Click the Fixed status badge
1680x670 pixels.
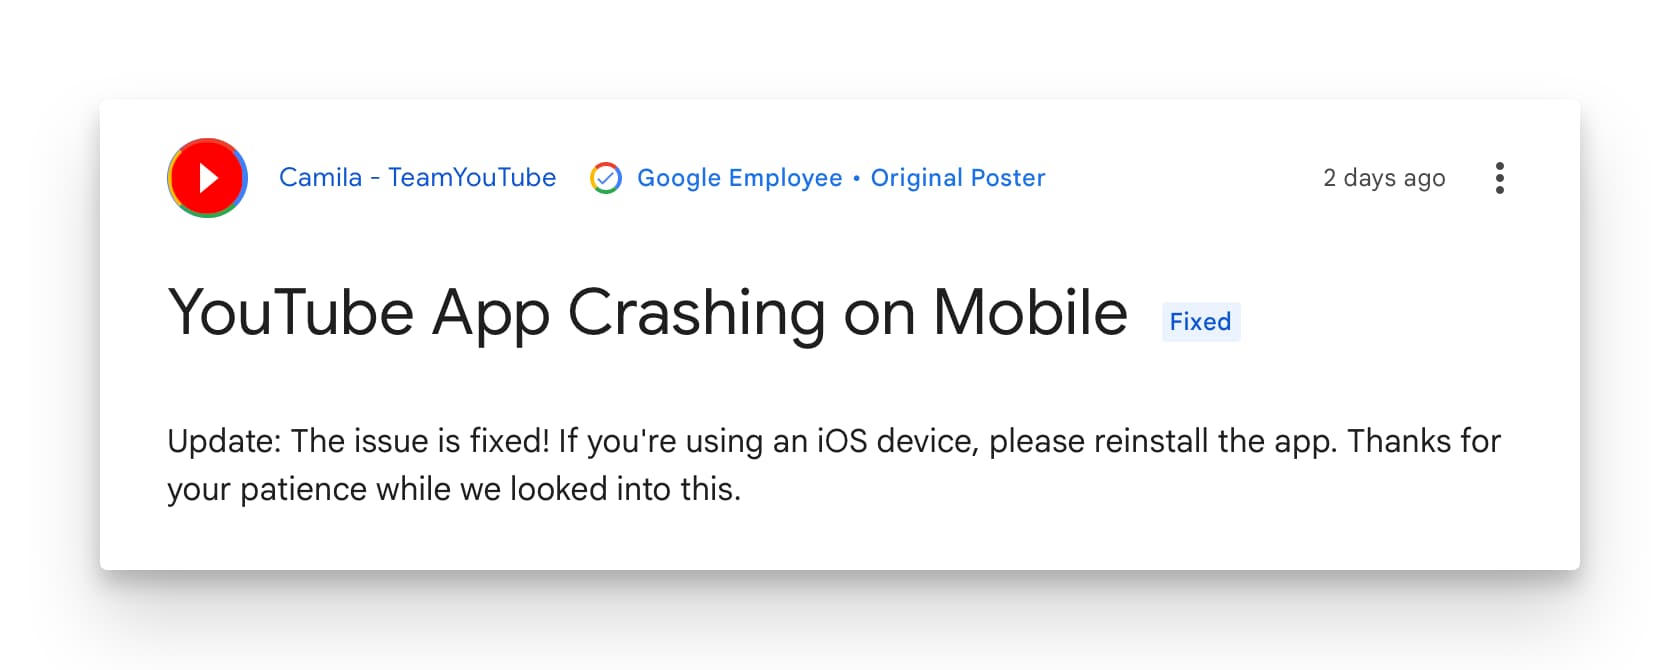click(x=1200, y=322)
